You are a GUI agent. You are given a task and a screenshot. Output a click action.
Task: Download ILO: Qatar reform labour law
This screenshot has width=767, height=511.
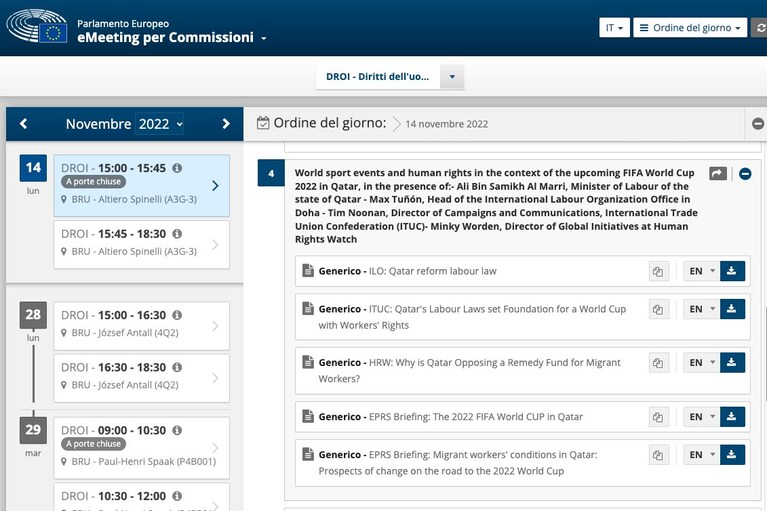point(732,271)
